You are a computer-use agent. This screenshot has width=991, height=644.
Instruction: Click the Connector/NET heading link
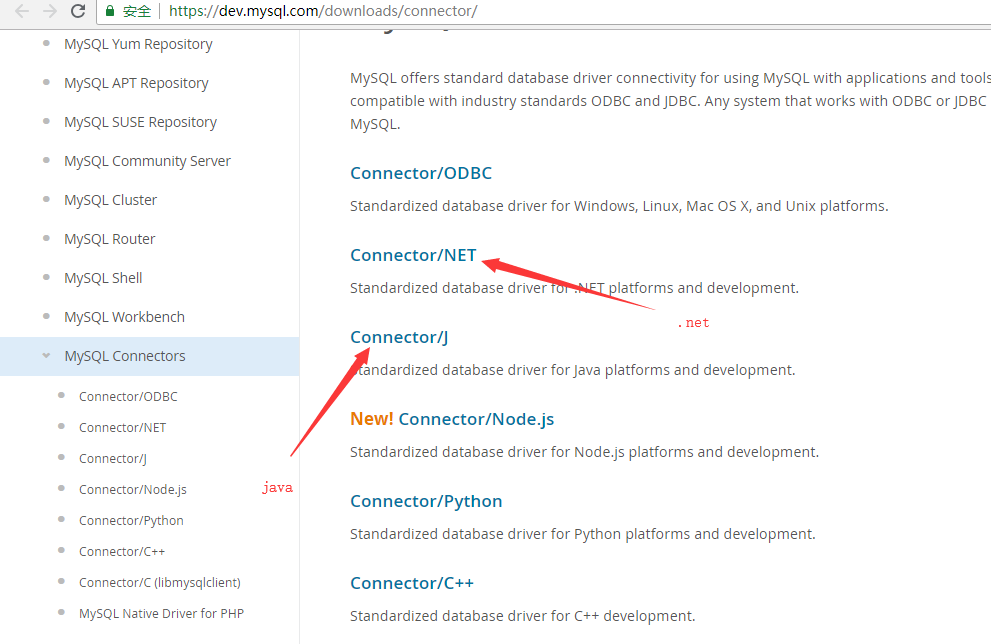click(413, 255)
